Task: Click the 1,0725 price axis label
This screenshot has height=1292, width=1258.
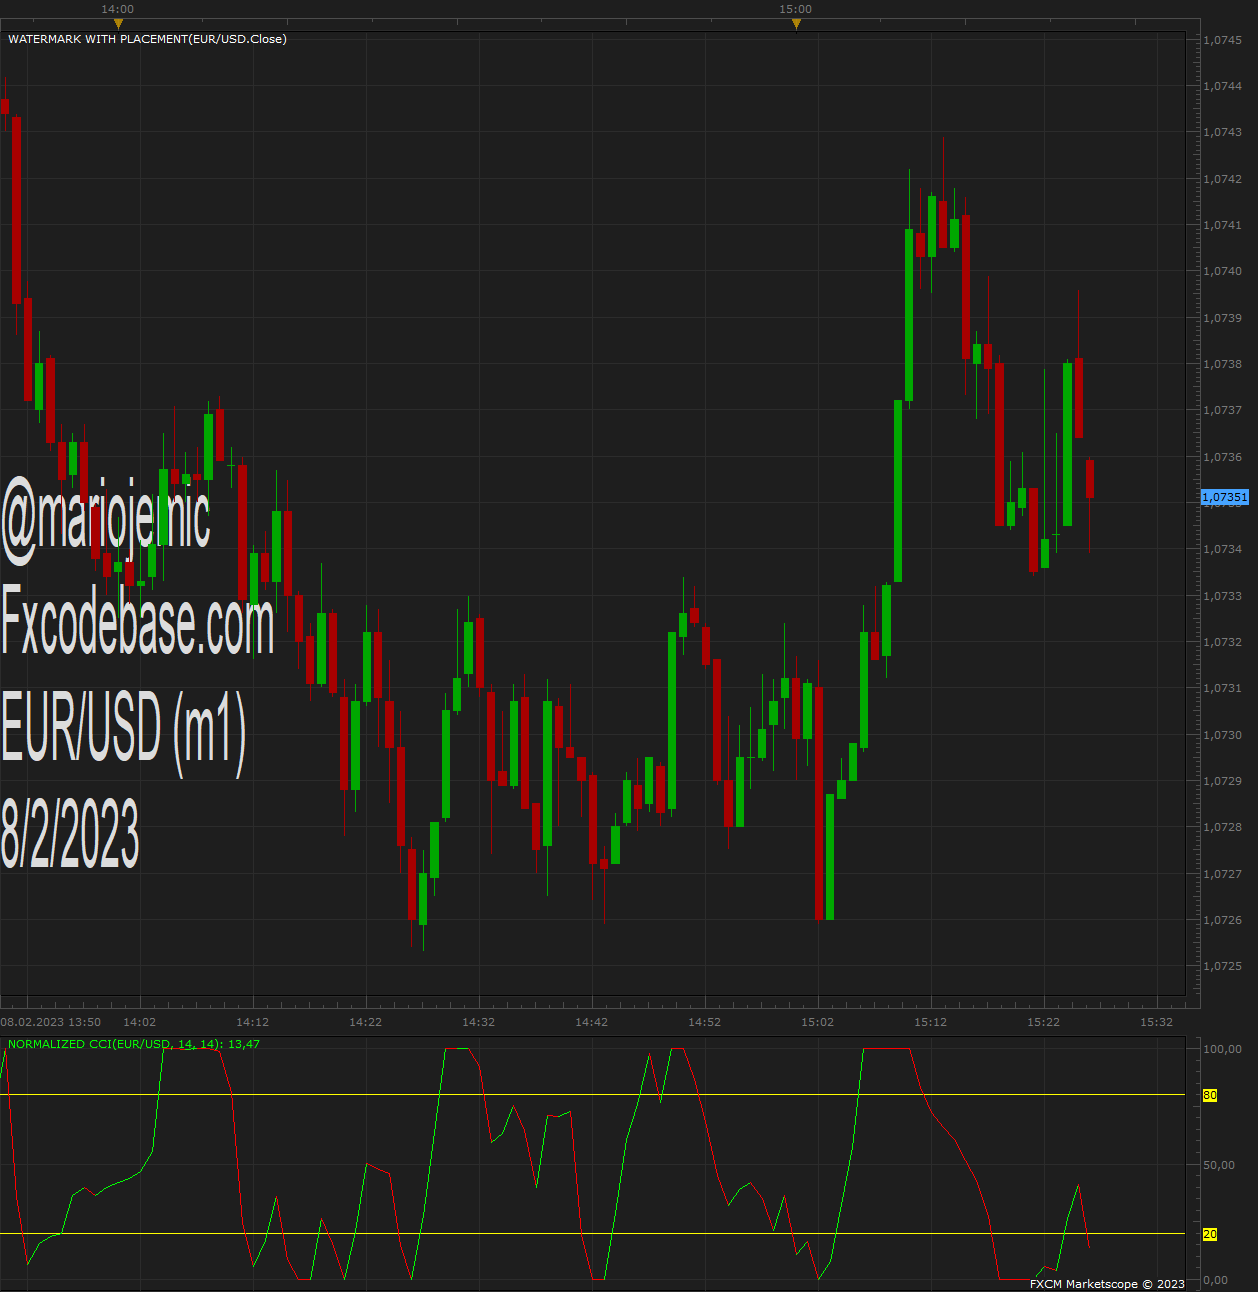Action: coord(1222,966)
